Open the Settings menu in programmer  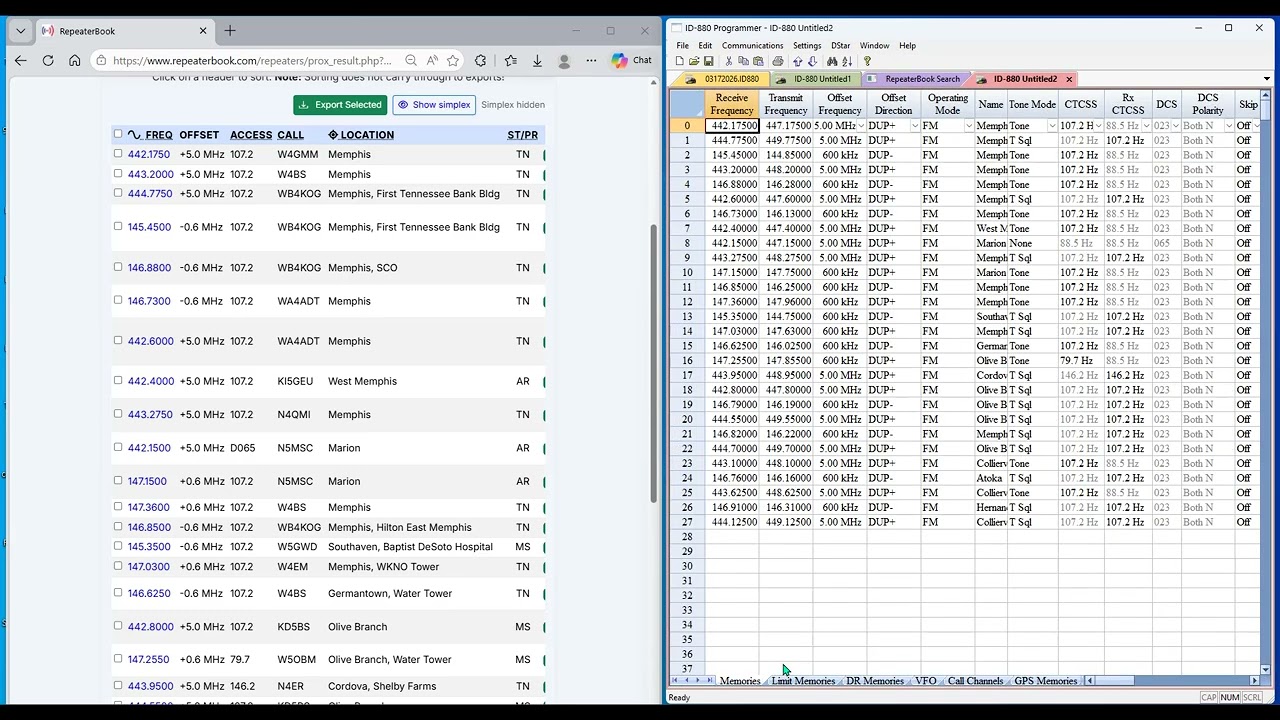807,45
